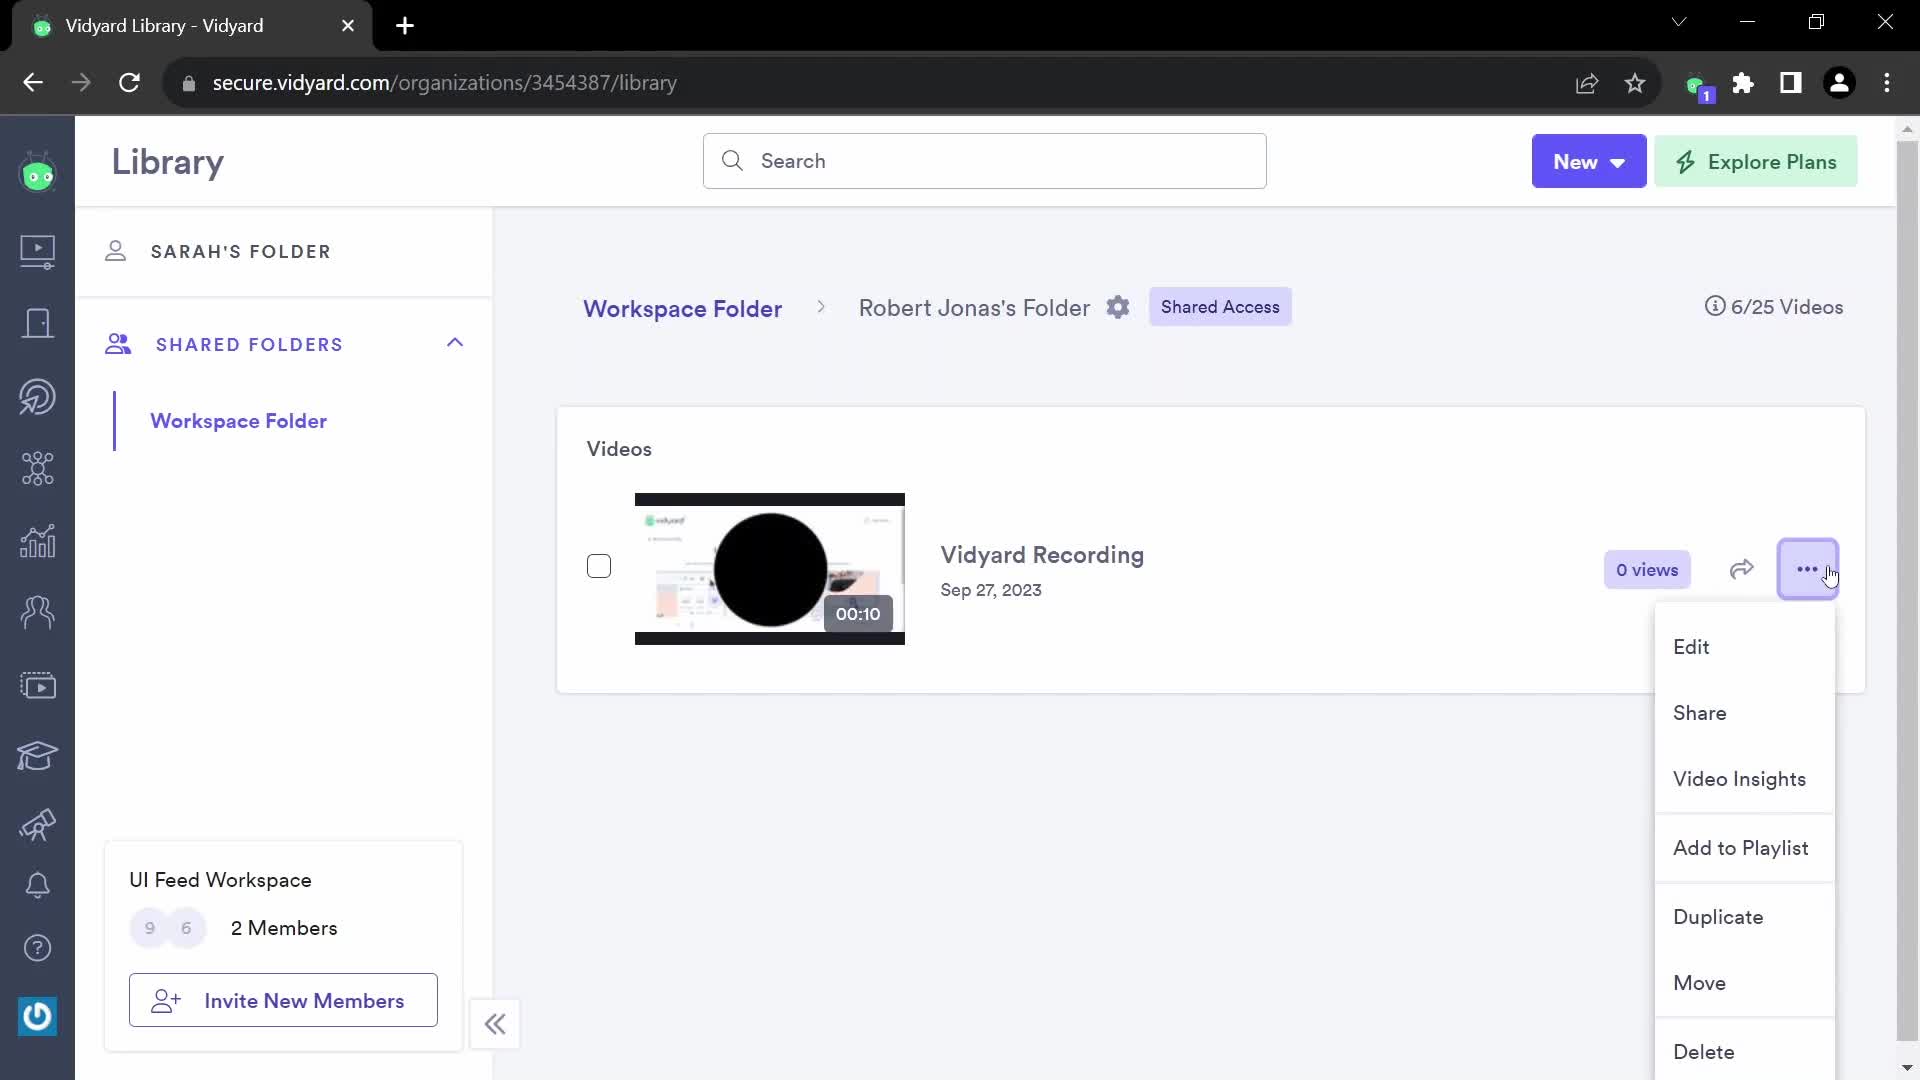Screen dimensions: 1920x1080
Task: Click the Vidyard home/dashboard icon
Action: point(37,175)
